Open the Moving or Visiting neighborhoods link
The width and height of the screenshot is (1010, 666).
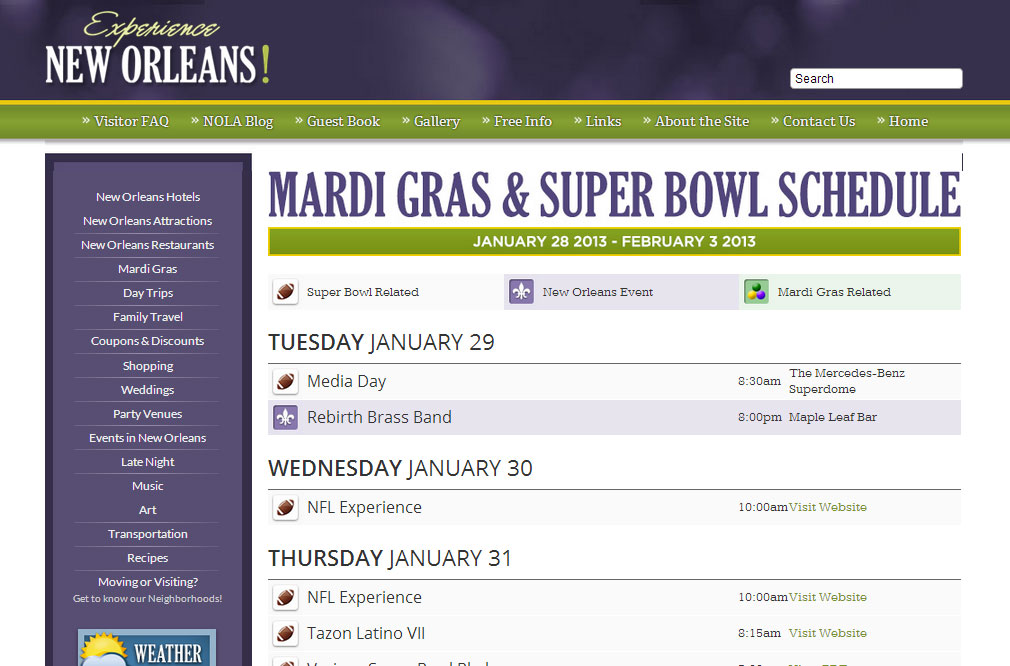click(148, 589)
